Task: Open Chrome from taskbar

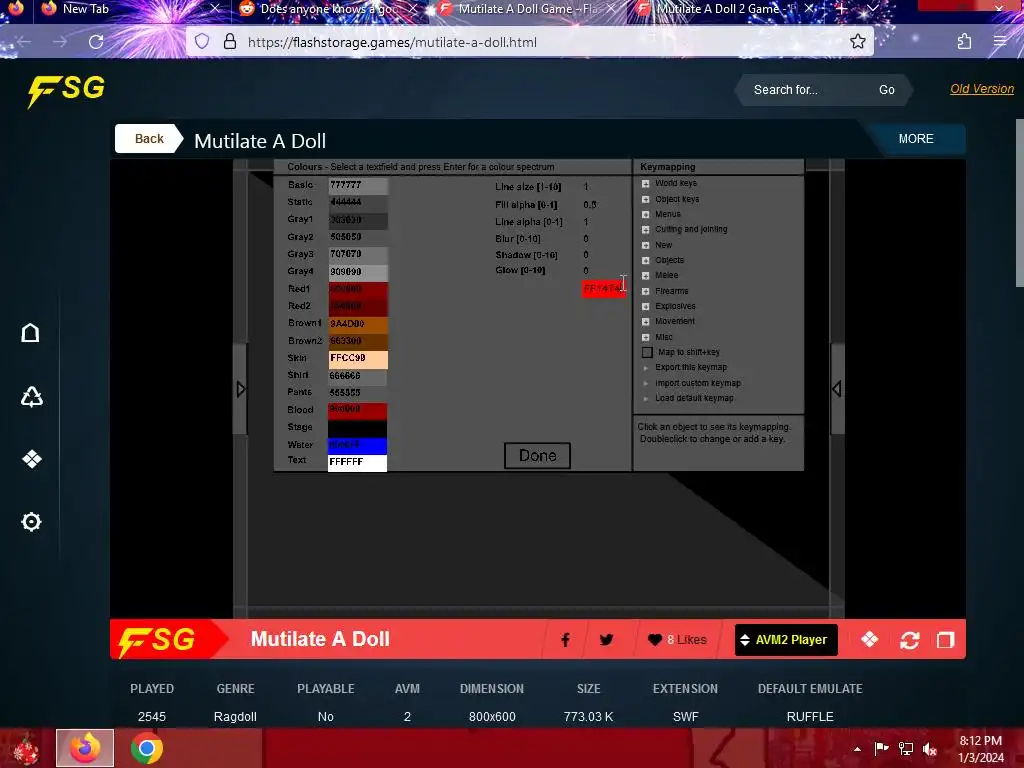Action: [x=147, y=748]
